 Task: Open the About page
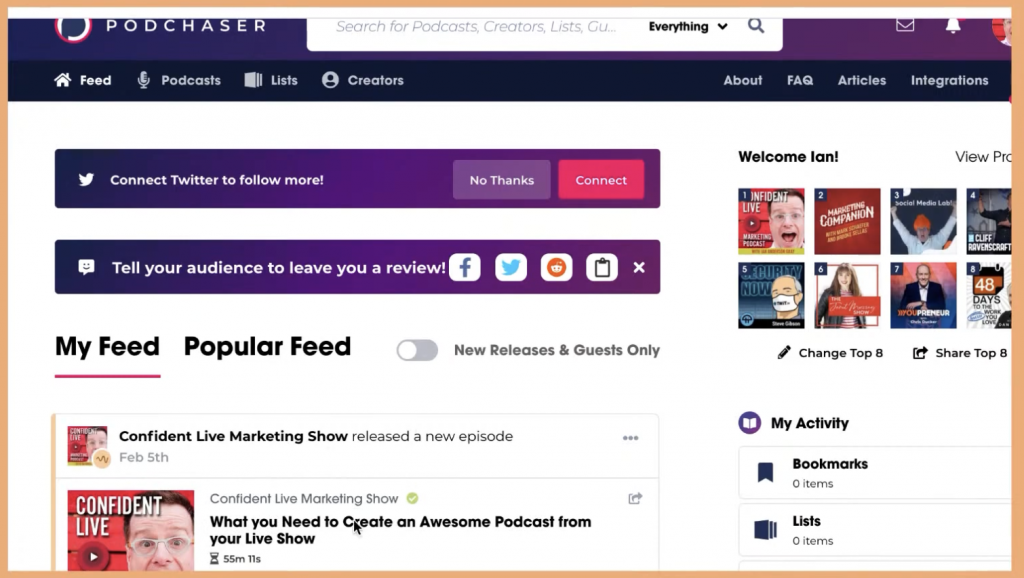[743, 80]
